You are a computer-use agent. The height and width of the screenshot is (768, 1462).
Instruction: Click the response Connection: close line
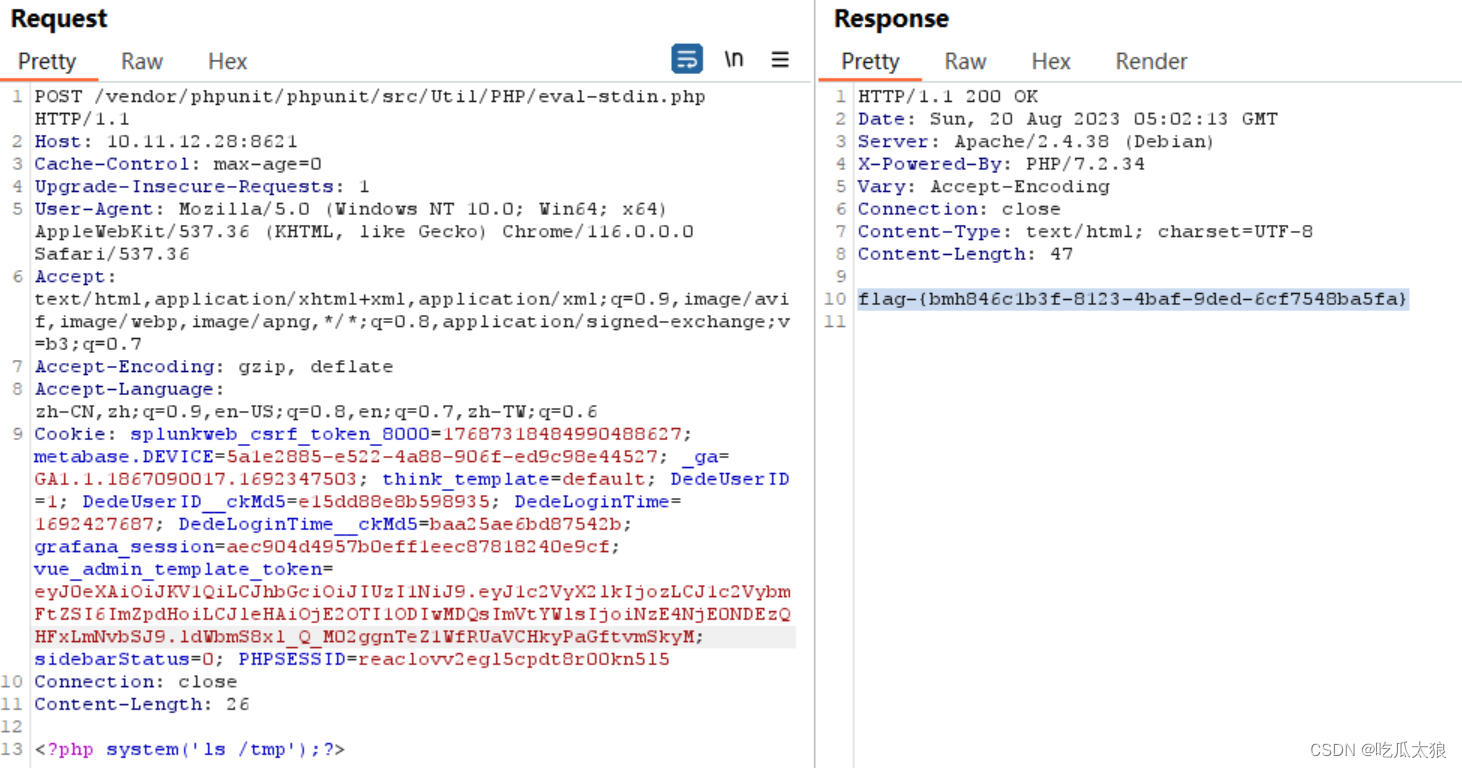point(959,209)
